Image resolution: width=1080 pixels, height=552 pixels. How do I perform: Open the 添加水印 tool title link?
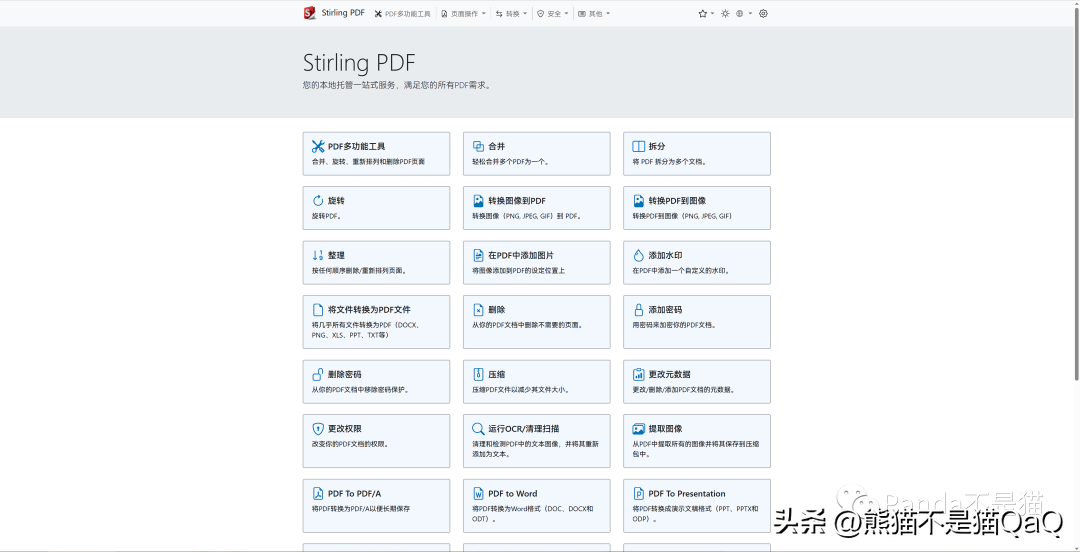[x=665, y=255]
